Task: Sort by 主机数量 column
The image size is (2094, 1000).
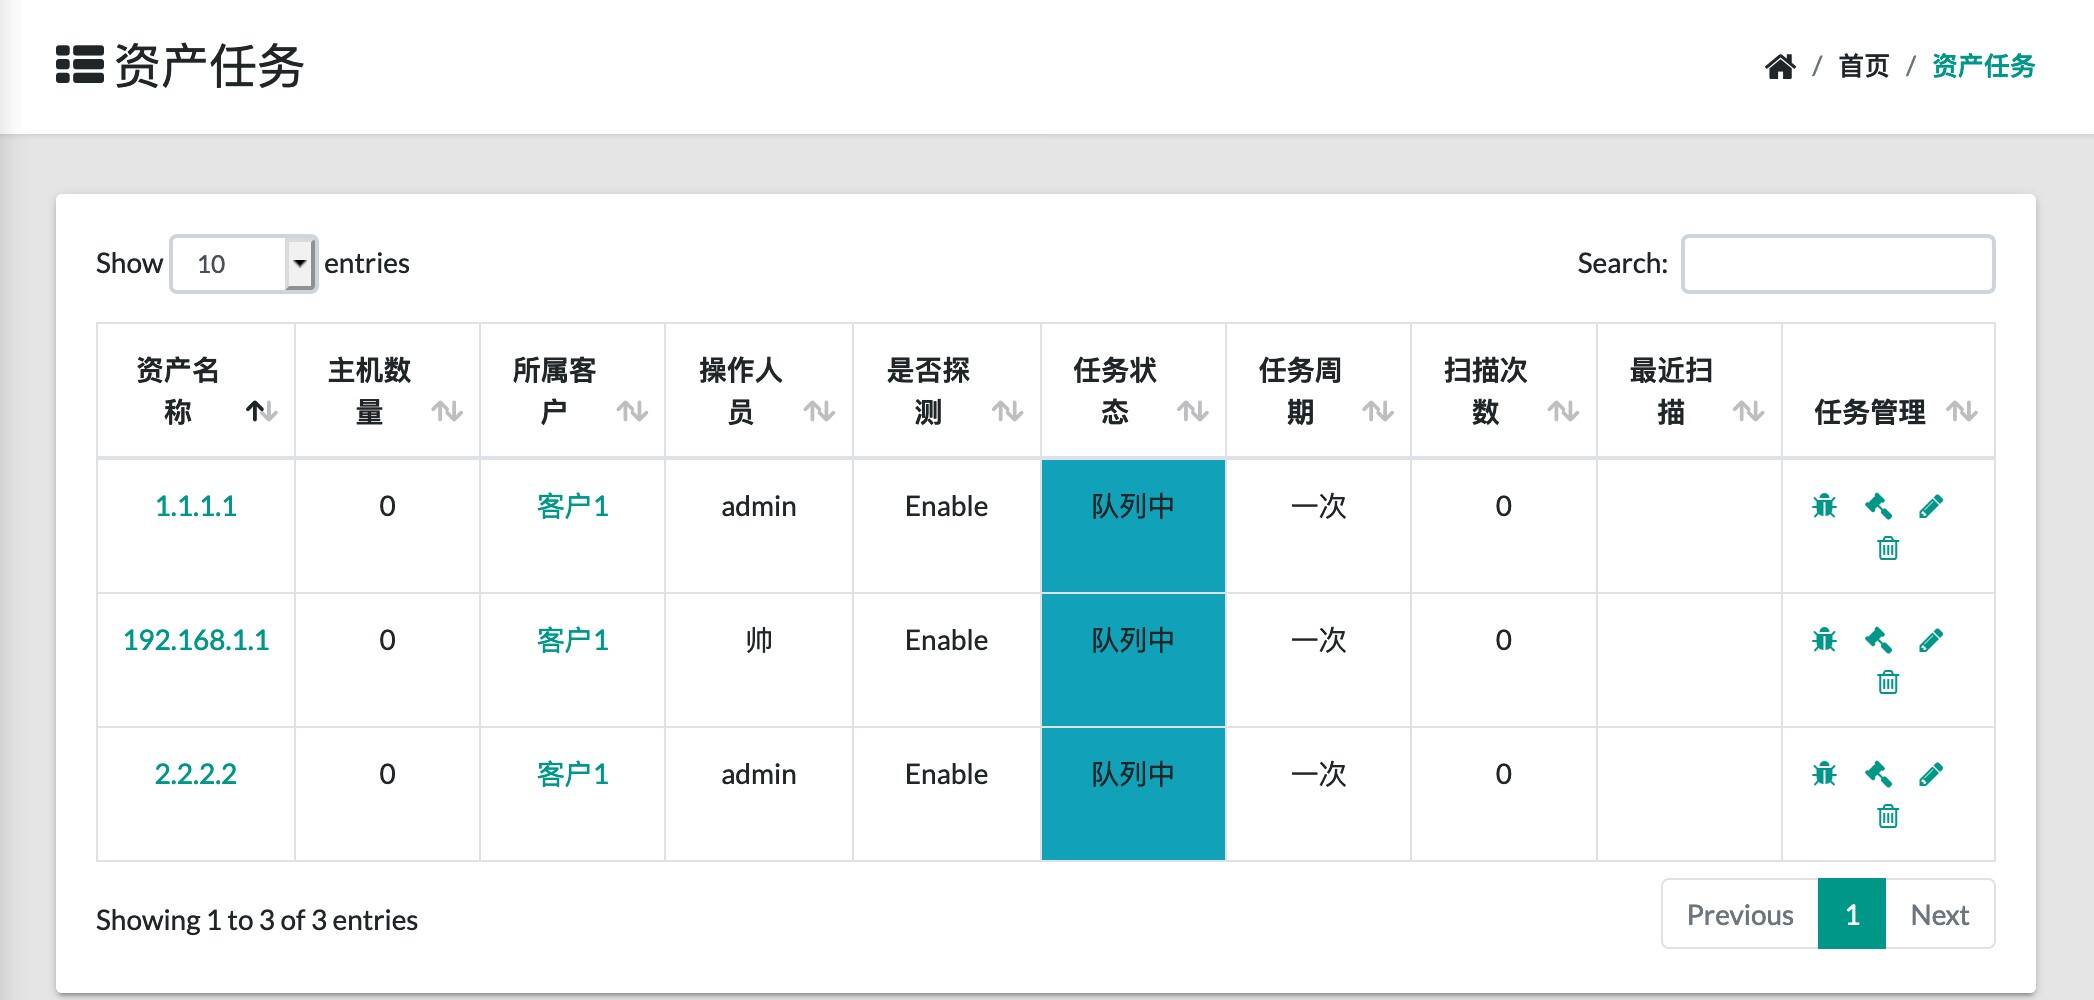Action: [x=387, y=391]
